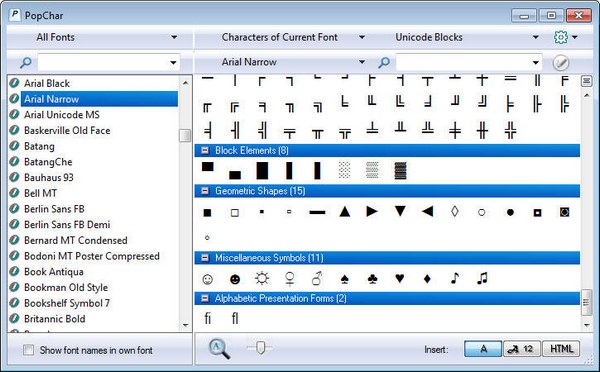600x372 pixels.
Task: Pick the beamed eighth notes character
Action: pos(483,278)
